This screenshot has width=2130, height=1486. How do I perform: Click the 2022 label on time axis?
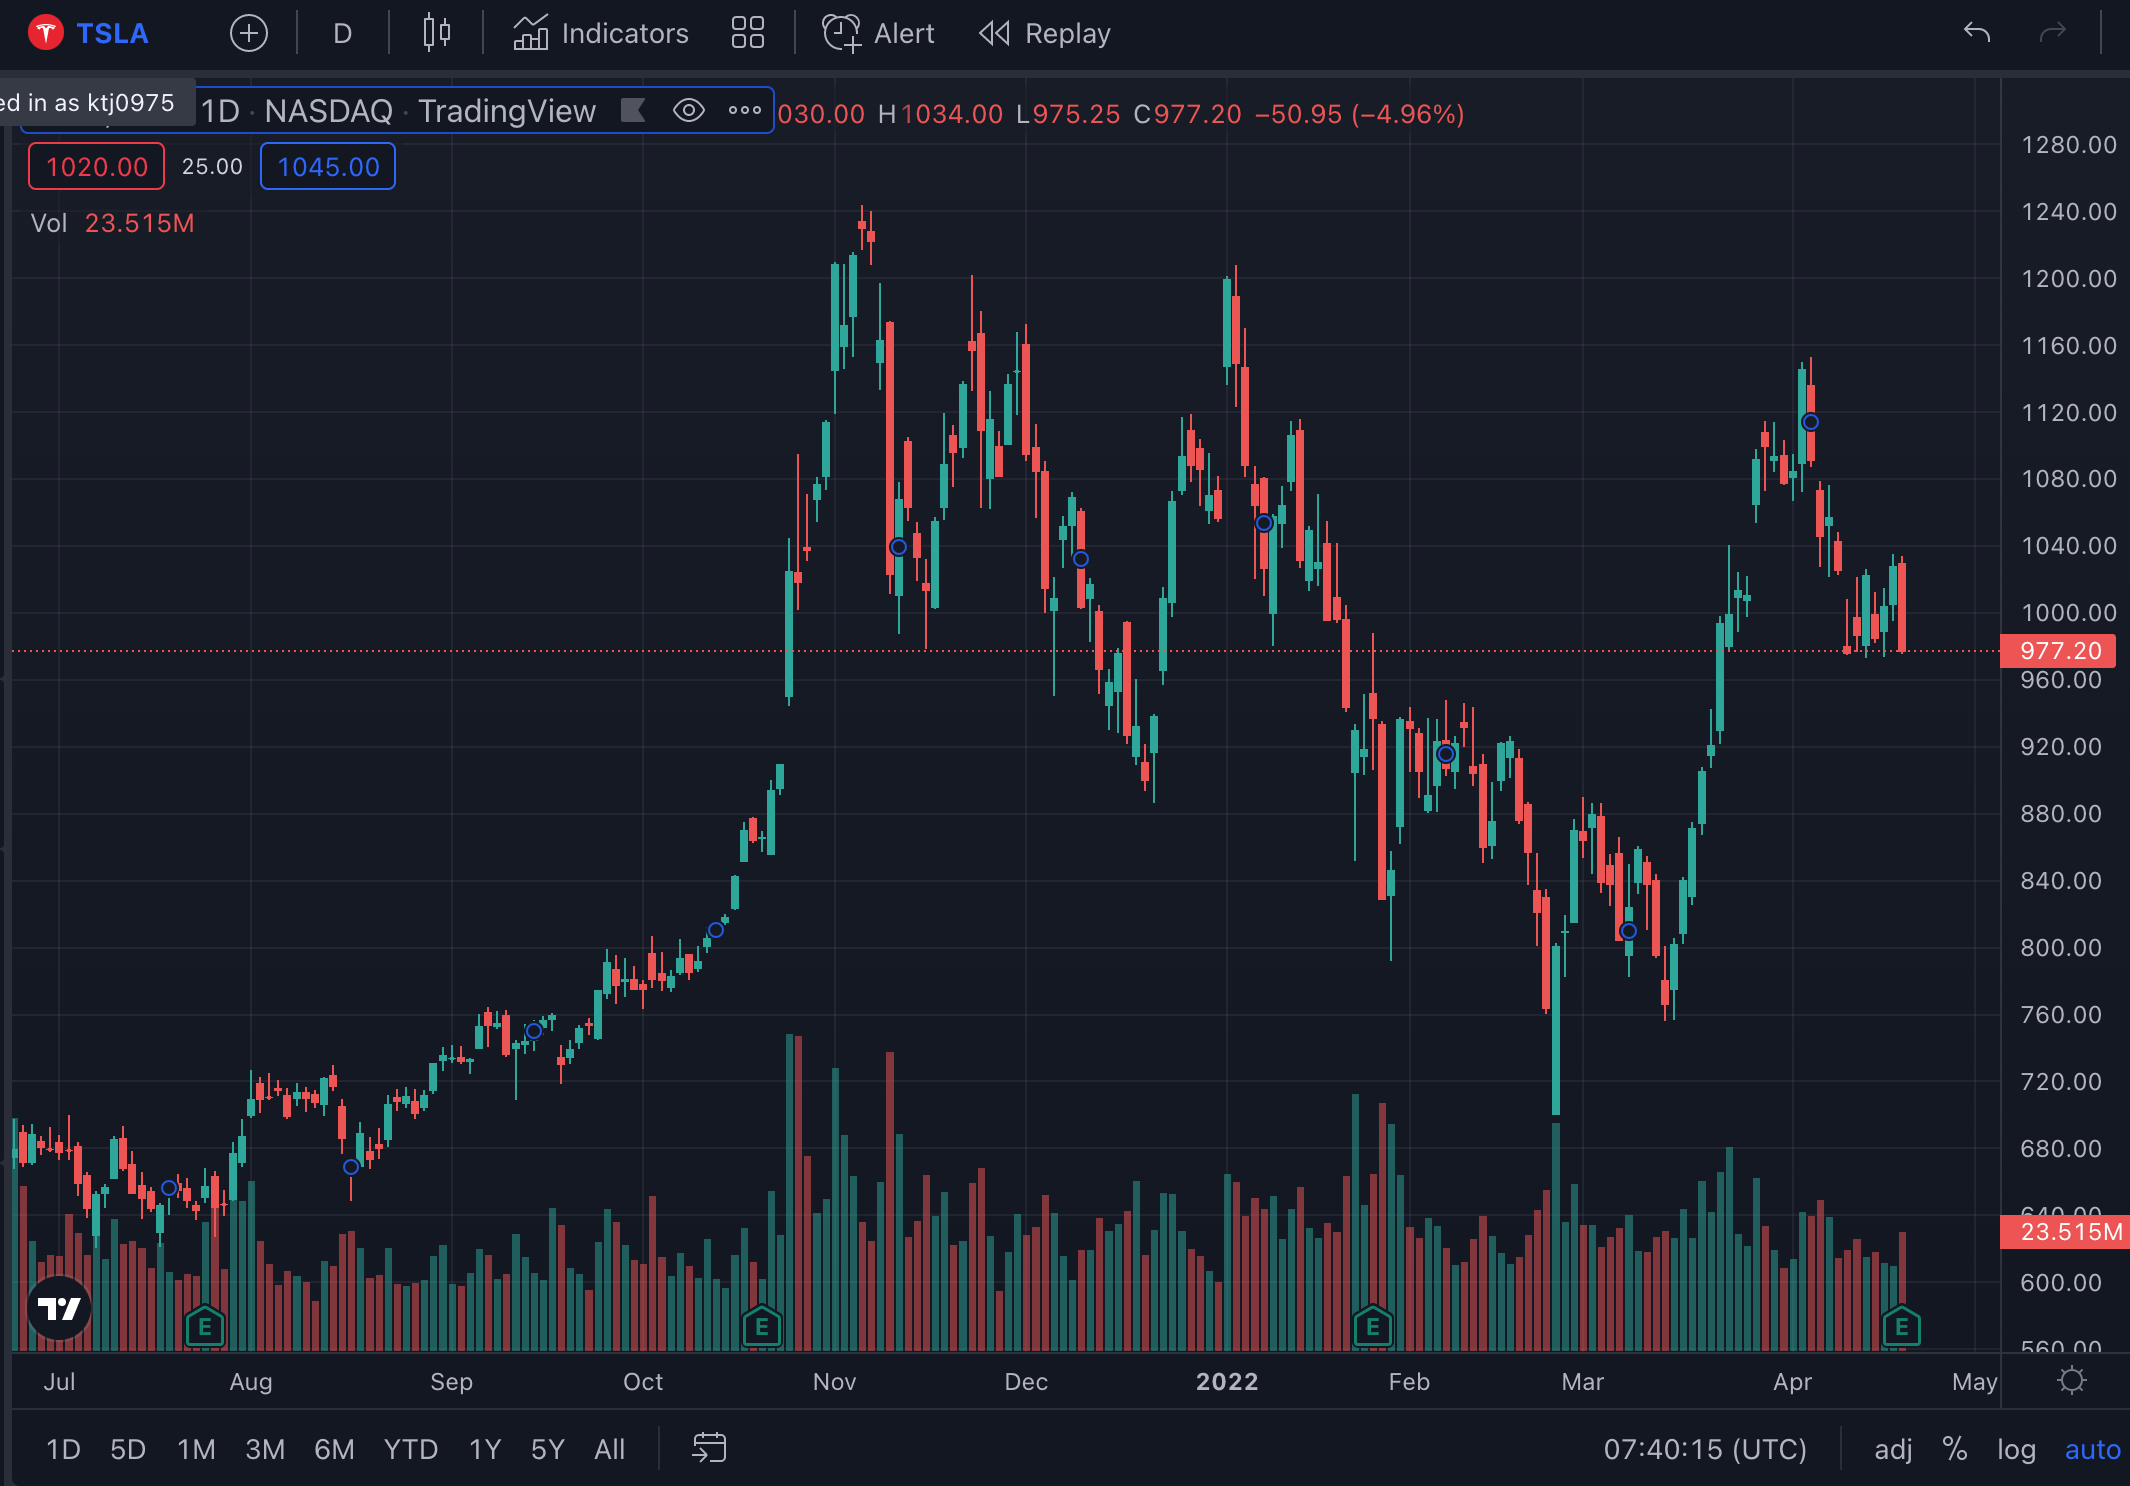click(x=1227, y=1381)
